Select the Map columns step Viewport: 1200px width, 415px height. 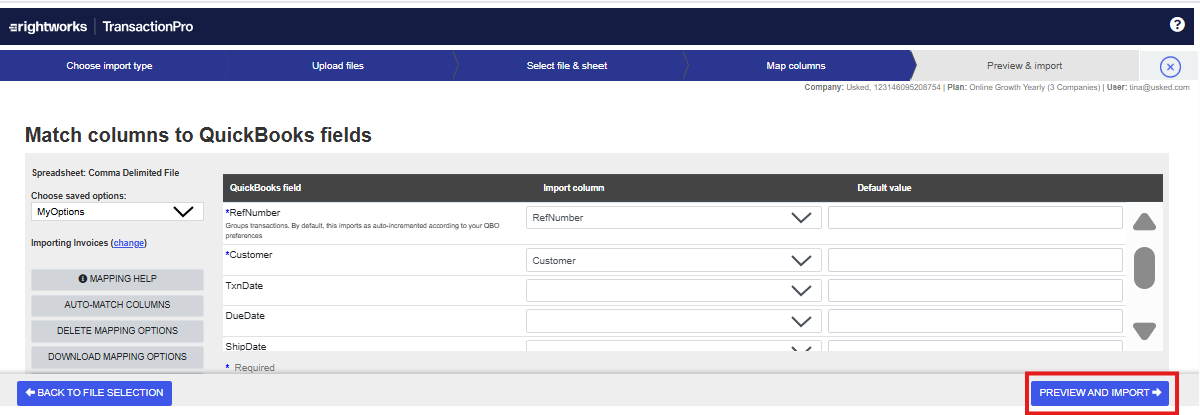[x=796, y=66]
